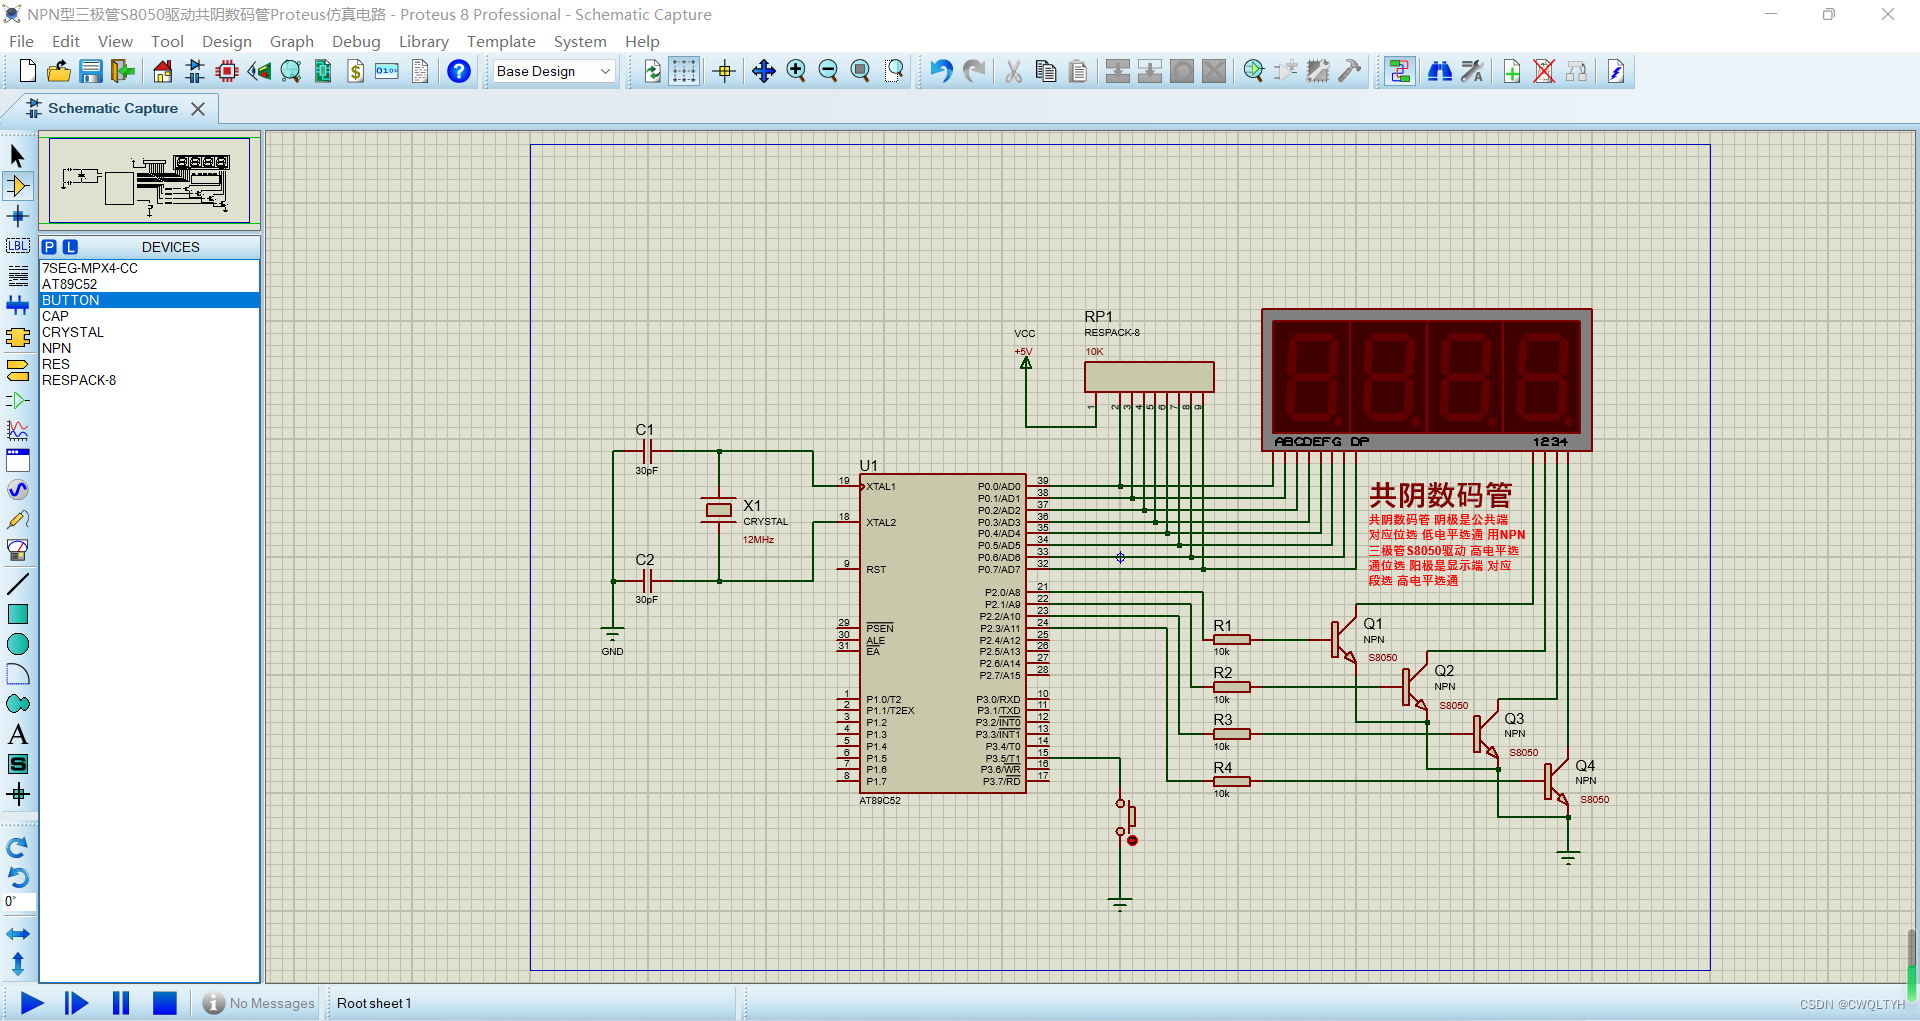Pause the simulation

[x=121, y=1003]
